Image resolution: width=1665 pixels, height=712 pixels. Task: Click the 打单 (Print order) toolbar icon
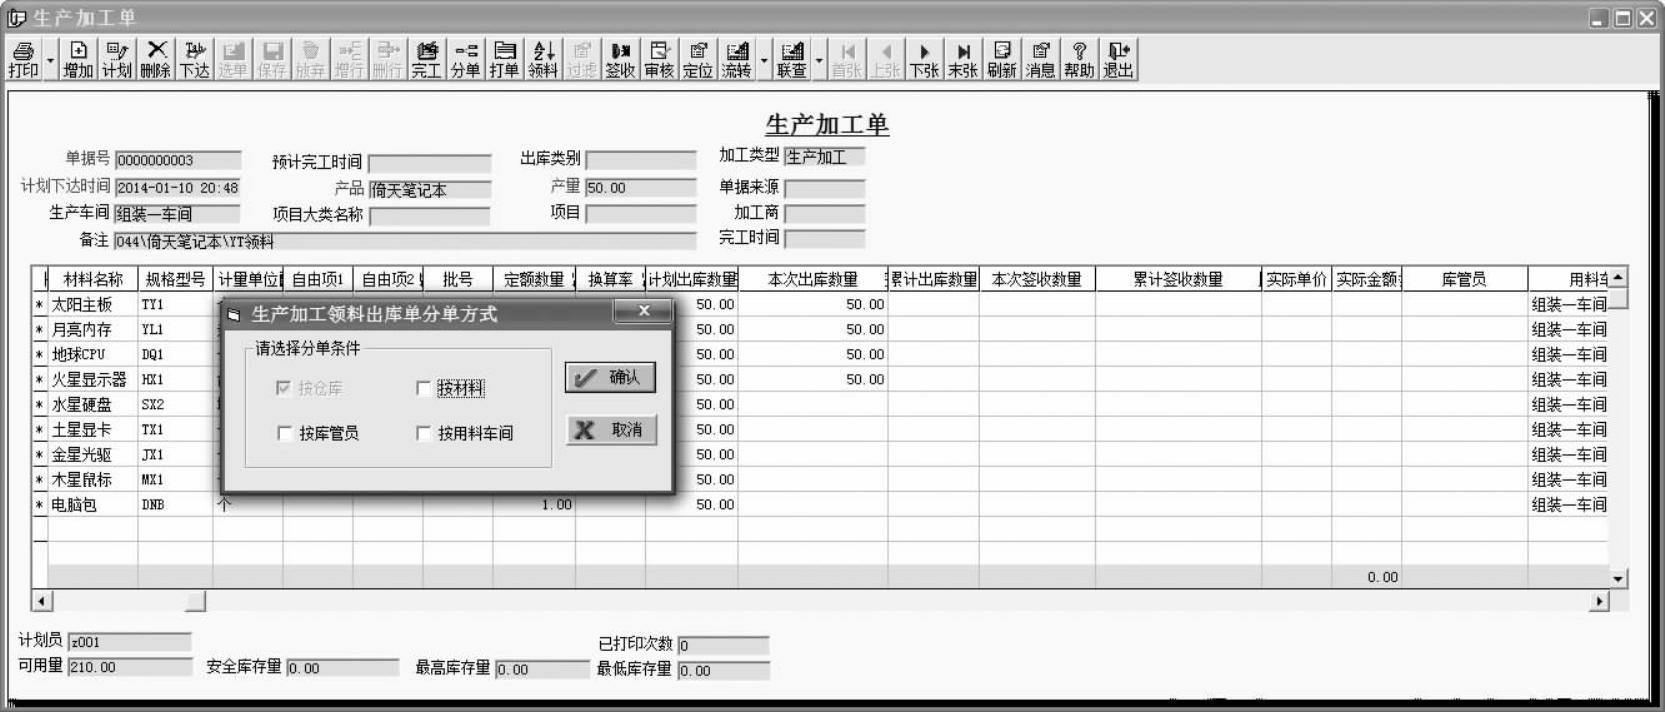point(504,60)
